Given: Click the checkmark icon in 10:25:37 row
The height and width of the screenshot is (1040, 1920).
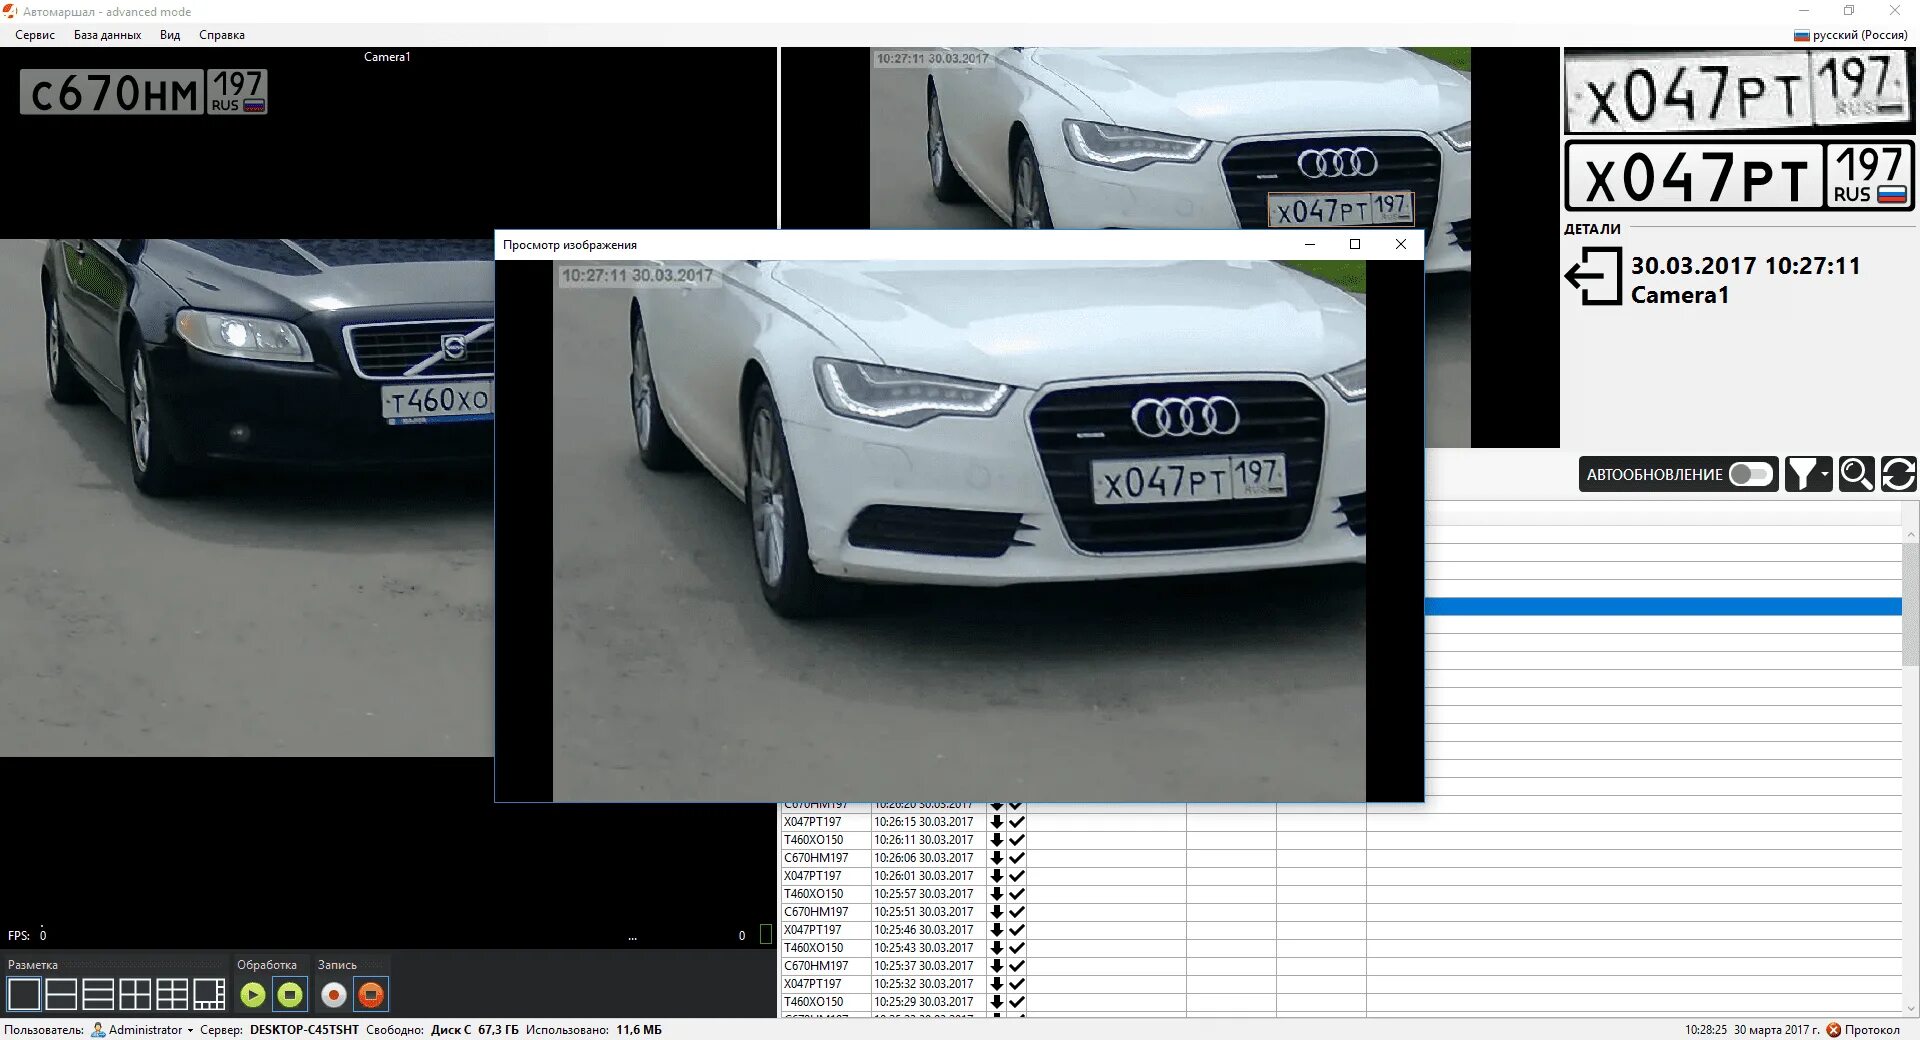Looking at the screenshot, I should pos(1016,966).
